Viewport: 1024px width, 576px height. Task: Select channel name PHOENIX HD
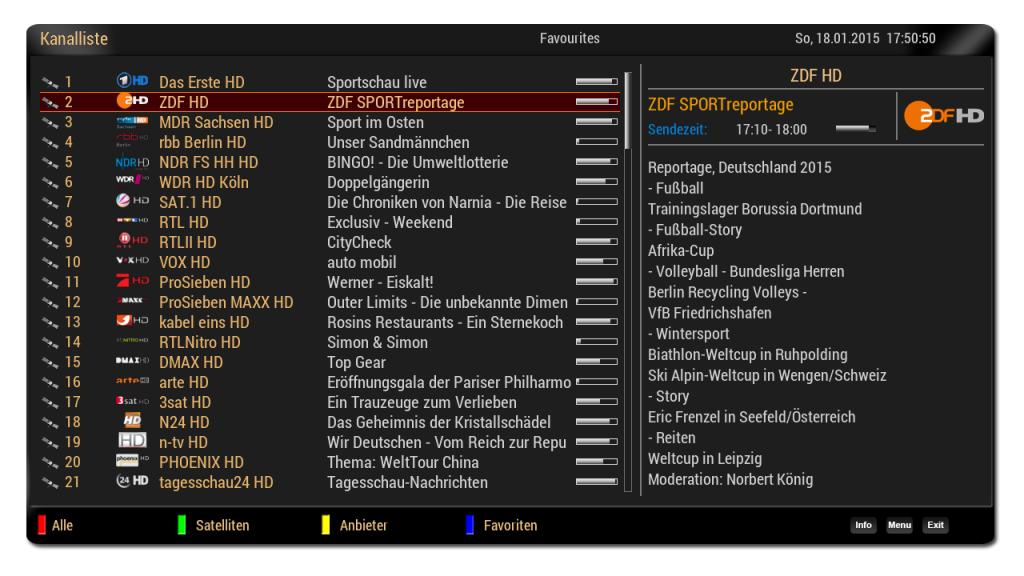pyautogui.click(x=201, y=462)
